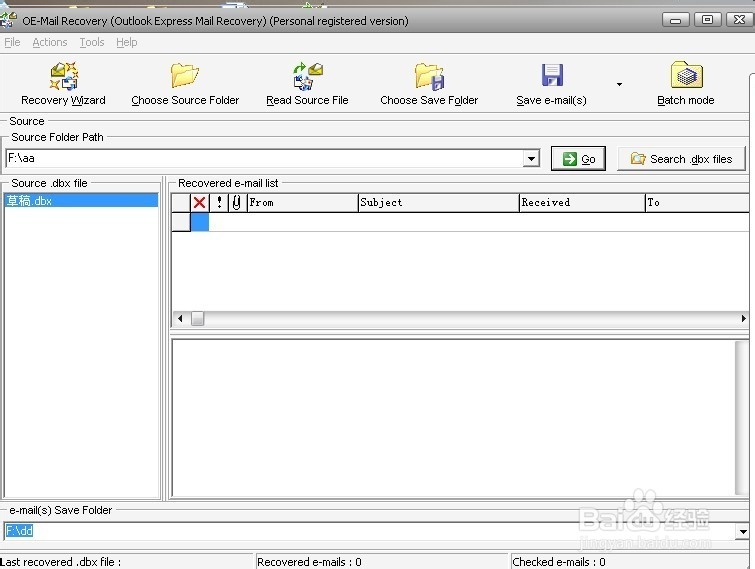Viewport: 755px width, 569px height.
Task: Sort by the To column
Action: [697, 203]
